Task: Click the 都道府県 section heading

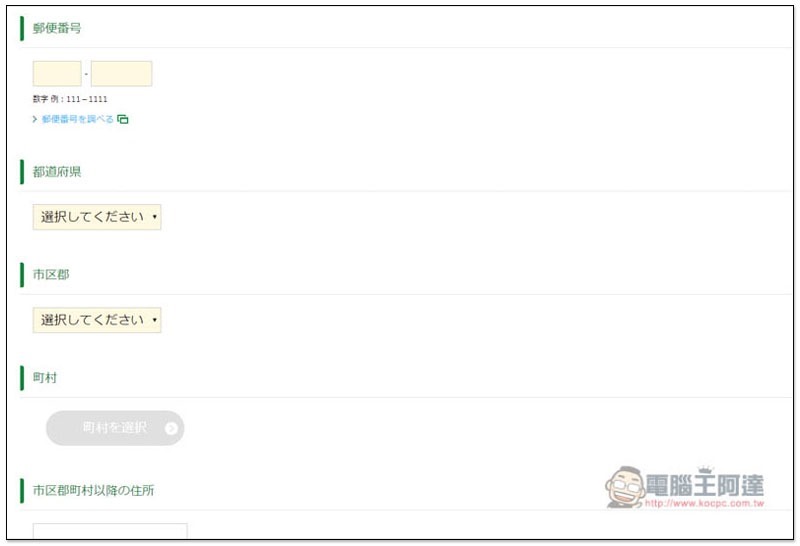Action: point(57,172)
